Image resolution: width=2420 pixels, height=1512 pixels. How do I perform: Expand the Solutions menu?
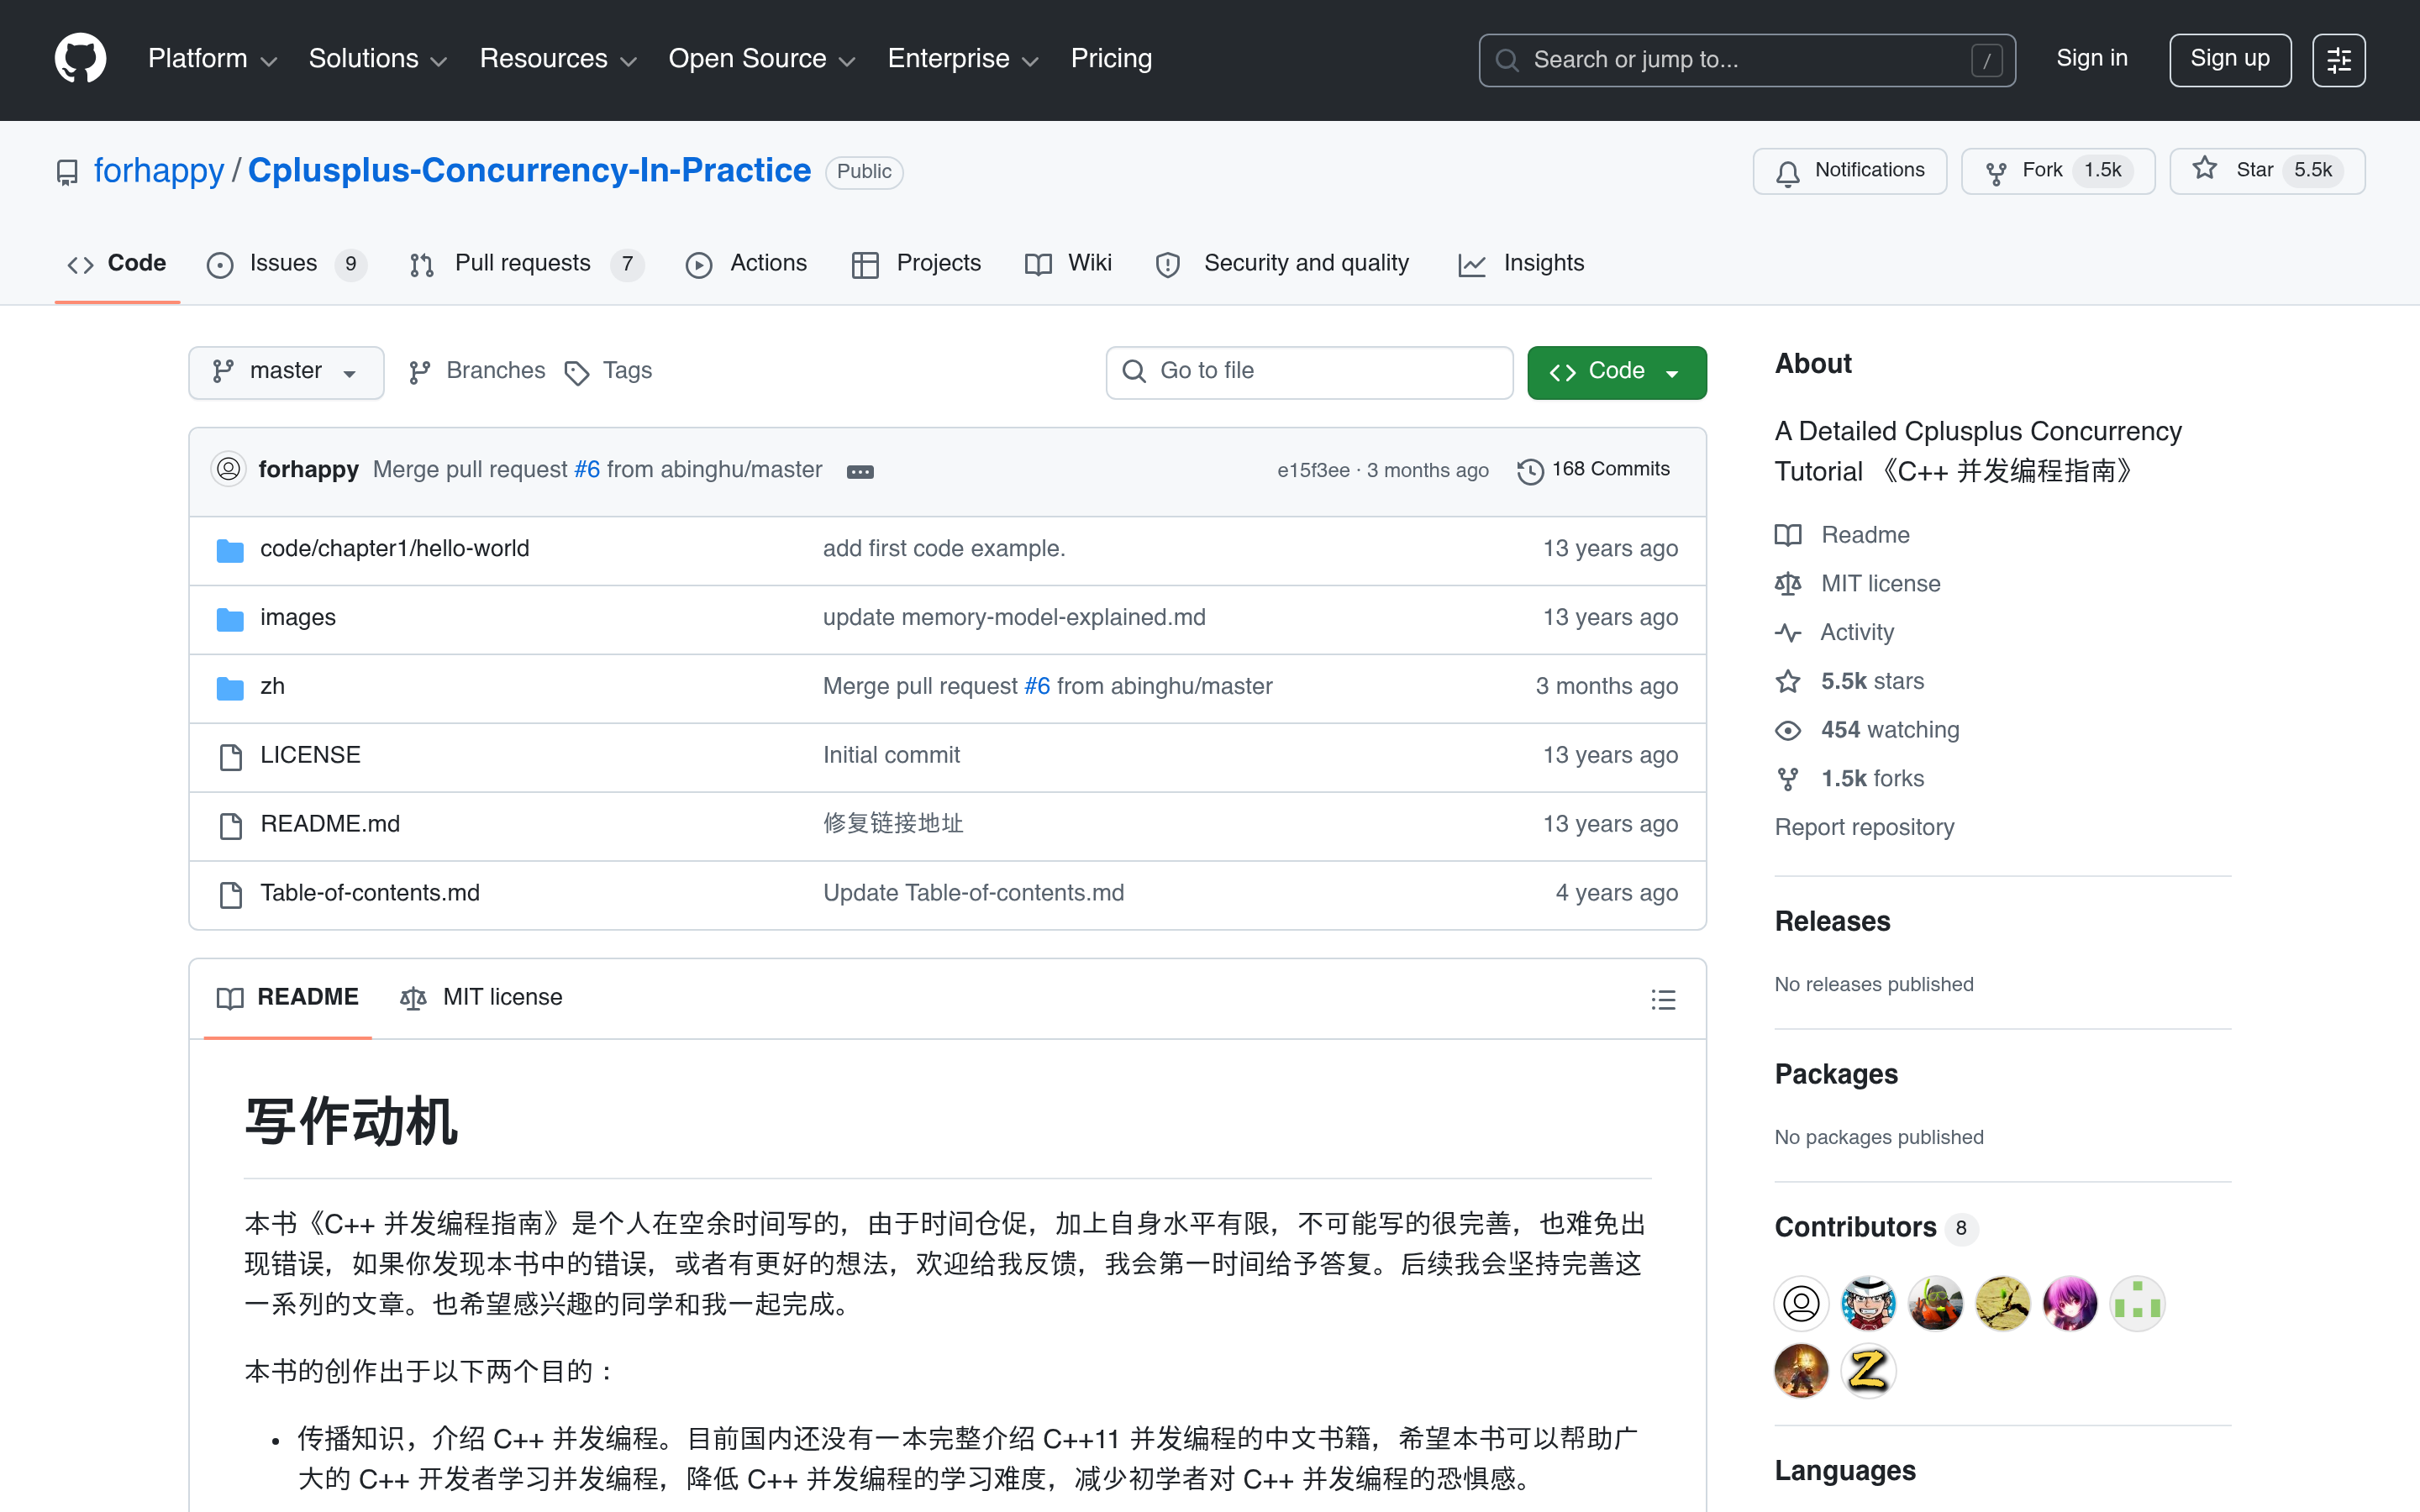coord(378,59)
